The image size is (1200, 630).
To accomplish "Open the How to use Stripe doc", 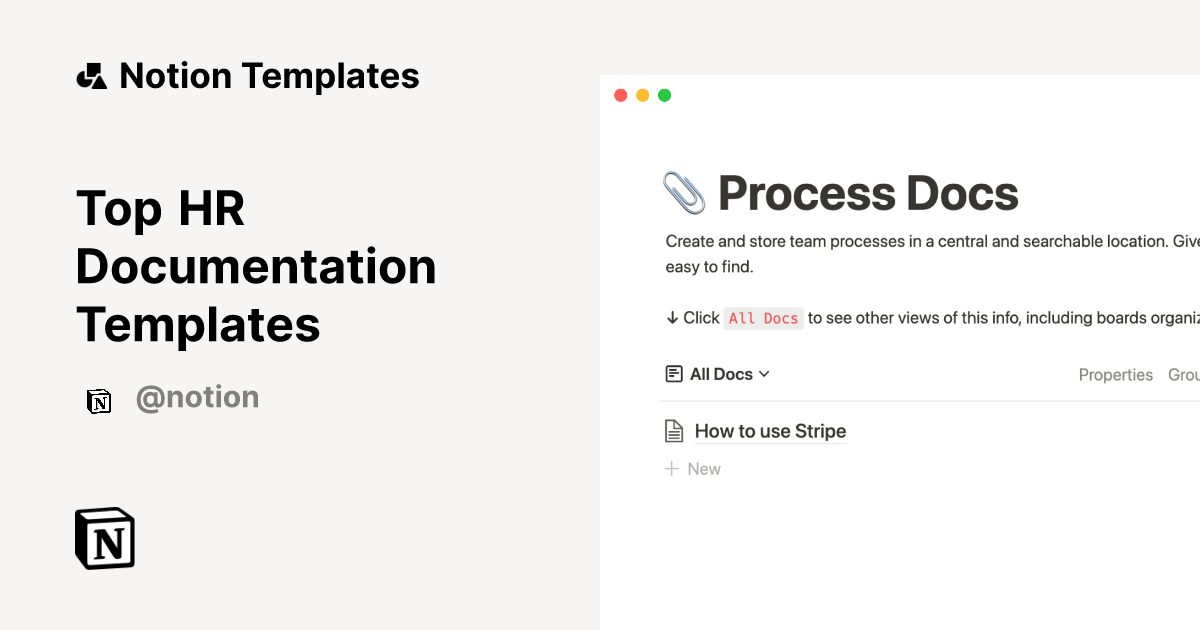I will click(770, 432).
